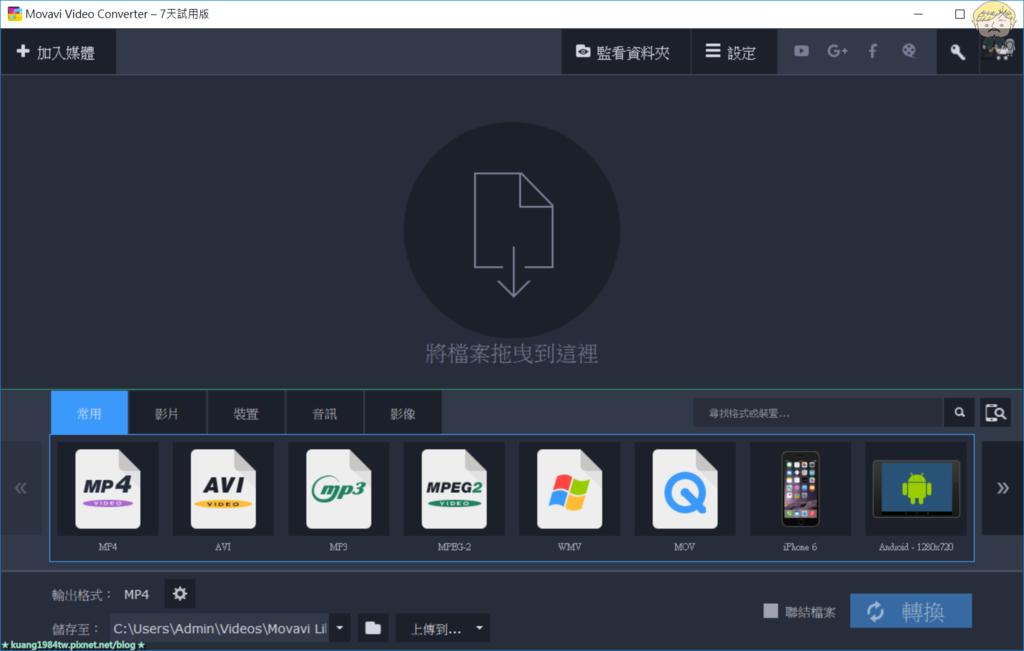Minimize the Movavi Video Converter window
This screenshot has height=651, width=1024.
tap(918, 14)
